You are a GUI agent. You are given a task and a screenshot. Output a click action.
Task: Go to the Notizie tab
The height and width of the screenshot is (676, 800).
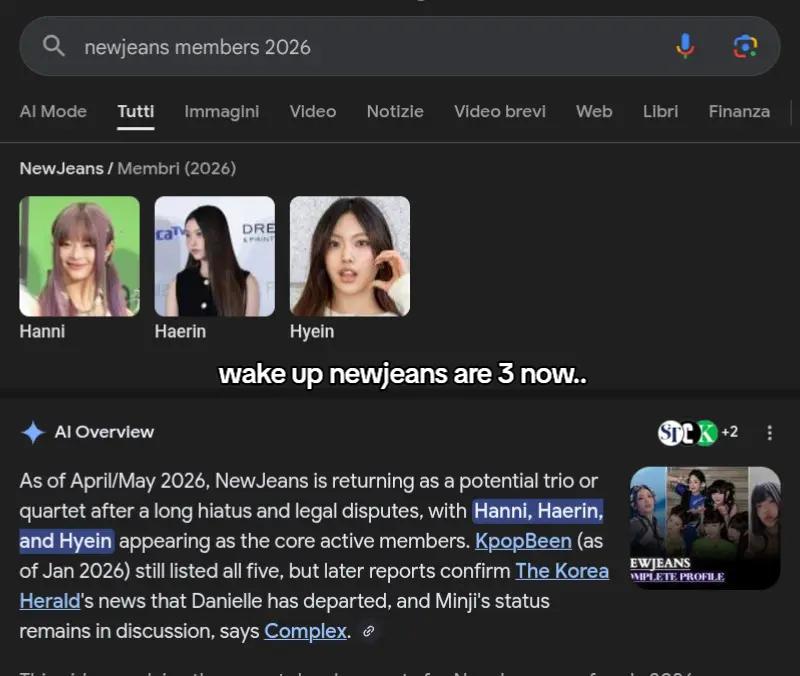coord(395,111)
